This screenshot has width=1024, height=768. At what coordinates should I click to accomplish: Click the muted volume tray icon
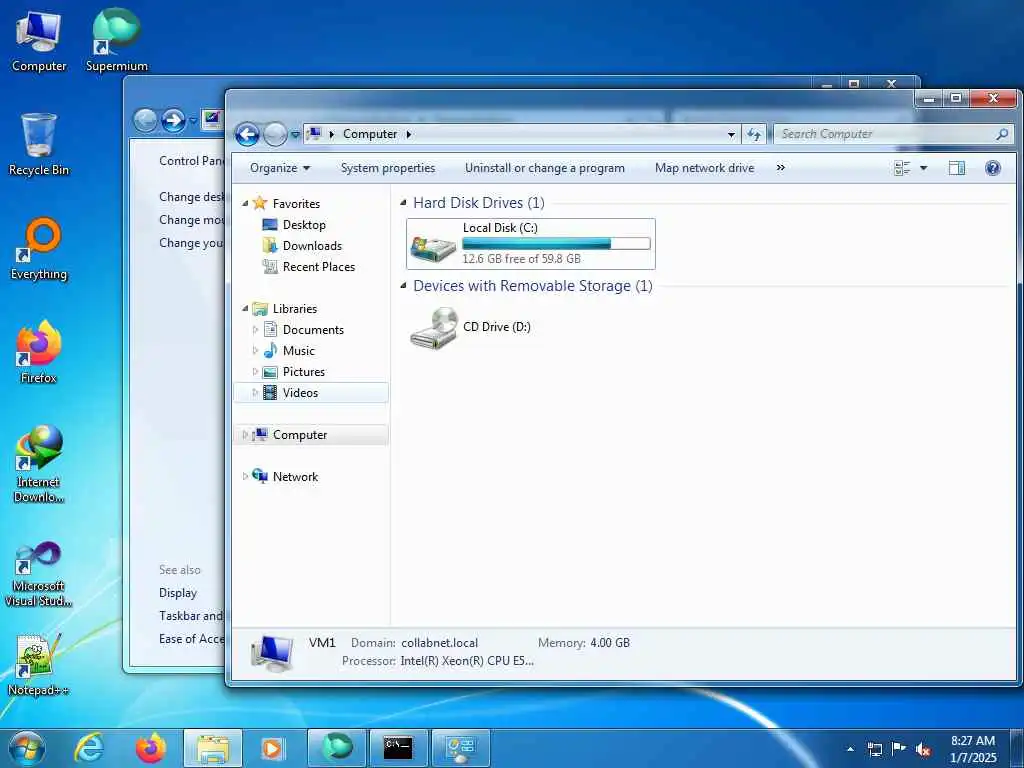[923, 750]
